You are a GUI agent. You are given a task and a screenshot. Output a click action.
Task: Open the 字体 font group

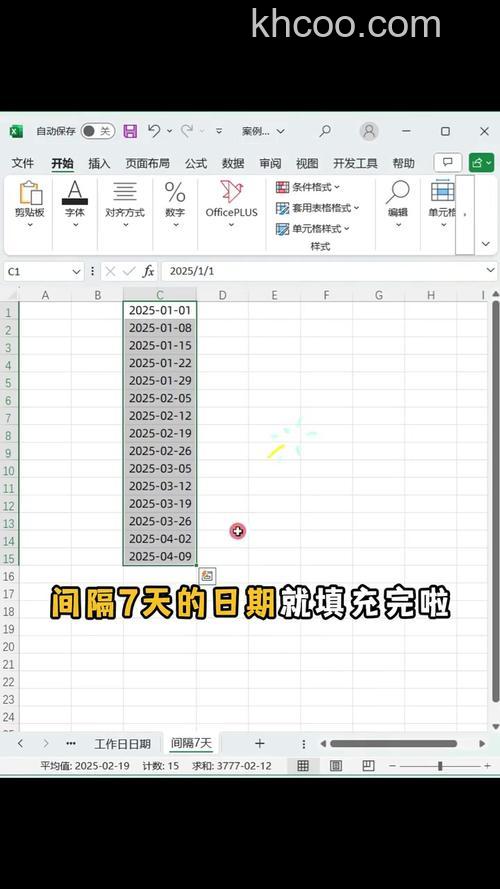(x=75, y=205)
